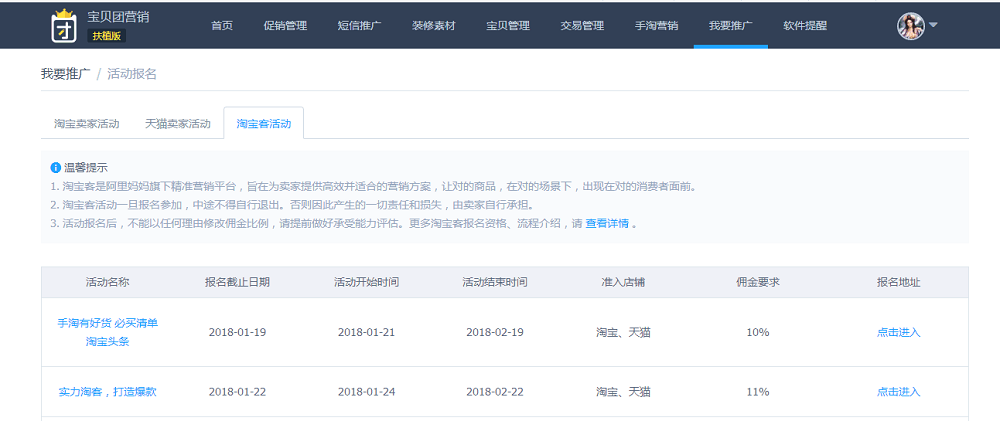Expand the dropdown arrow beside the avatar
The width and height of the screenshot is (1000, 421).
click(932, 26)
